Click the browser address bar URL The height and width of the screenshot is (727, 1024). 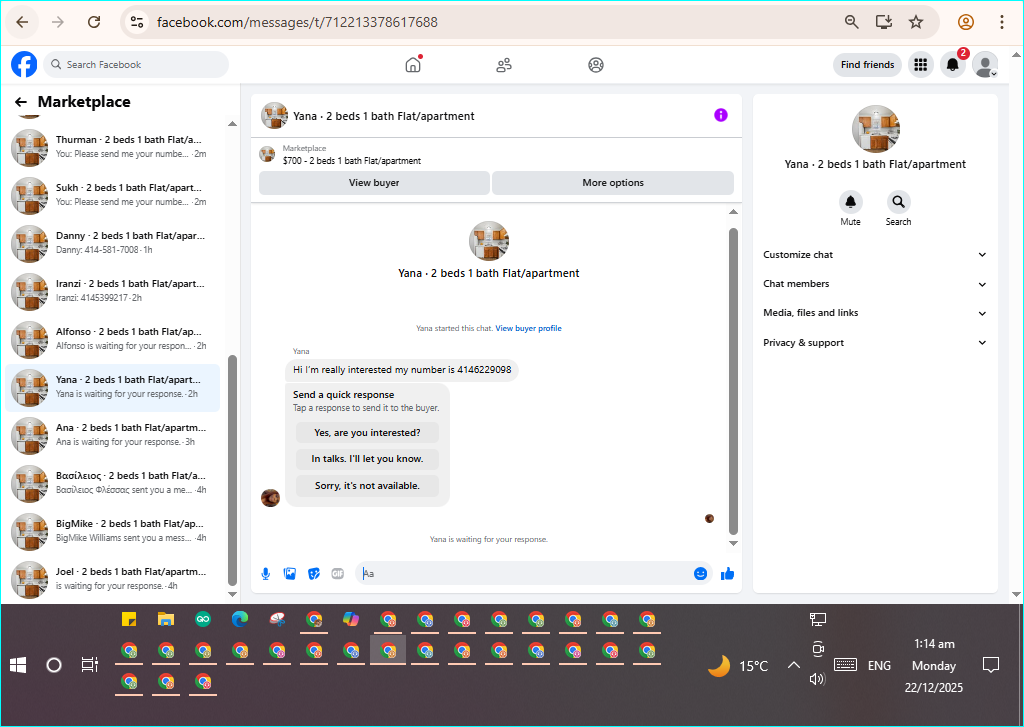297,22
